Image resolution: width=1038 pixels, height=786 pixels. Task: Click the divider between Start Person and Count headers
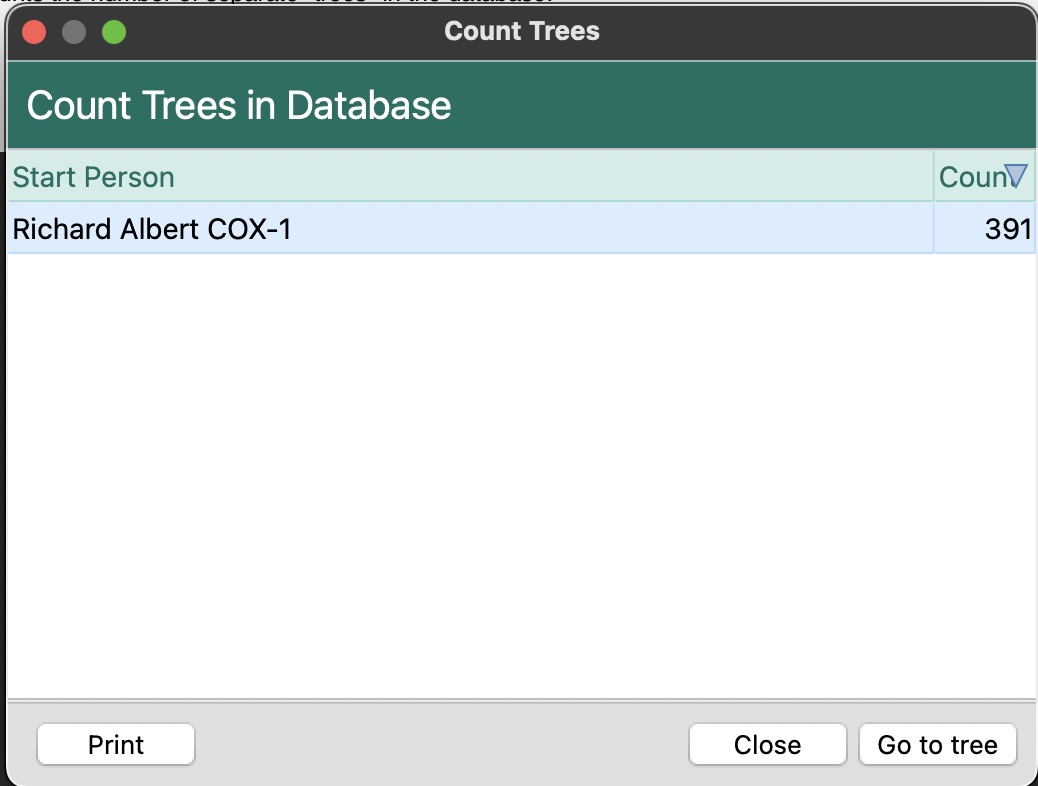[x=934, y=177]
